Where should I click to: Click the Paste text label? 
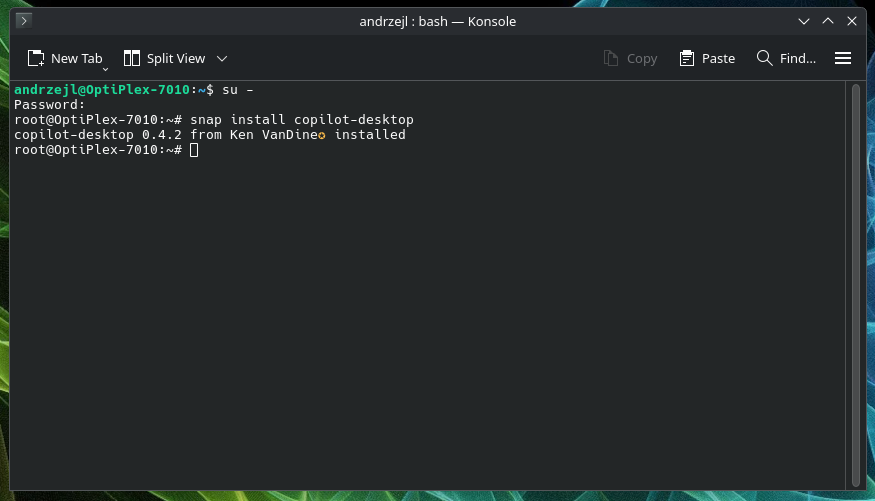click(718, 59)
